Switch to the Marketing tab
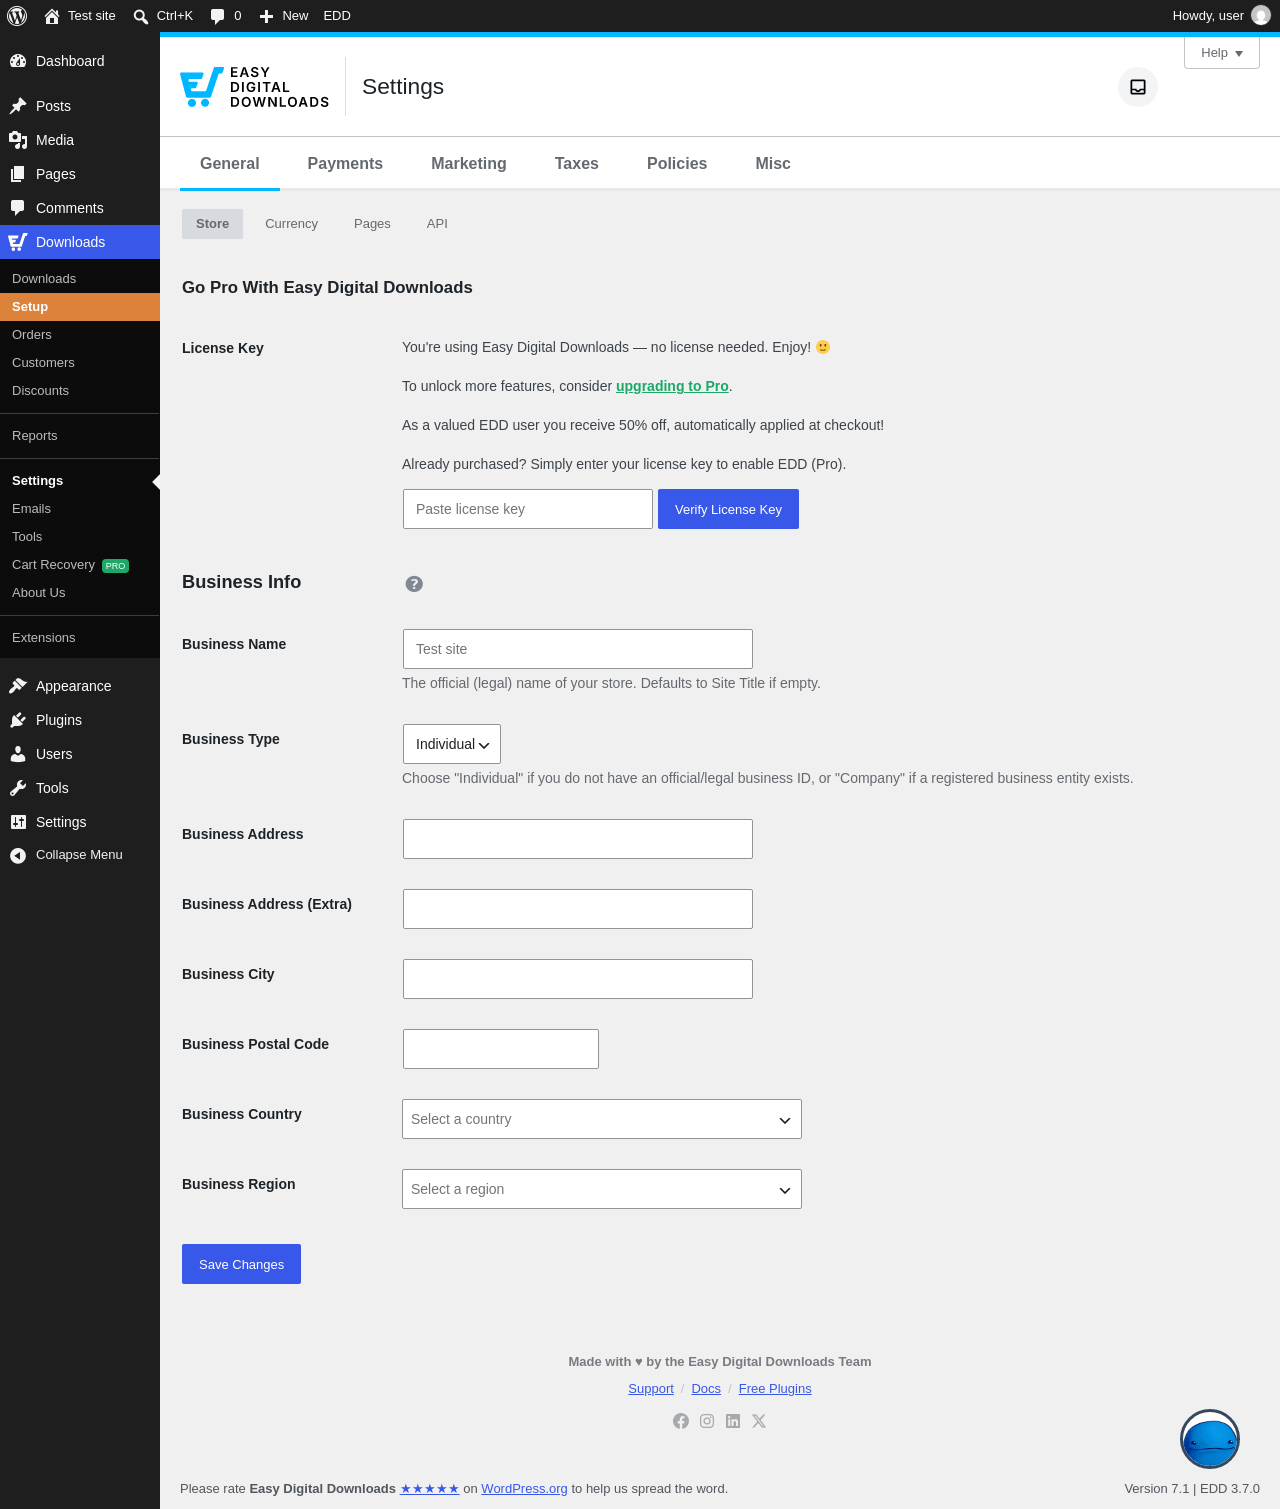Screen dimensions: 1280x1509 pyautogui.click(x=469, y=163)
